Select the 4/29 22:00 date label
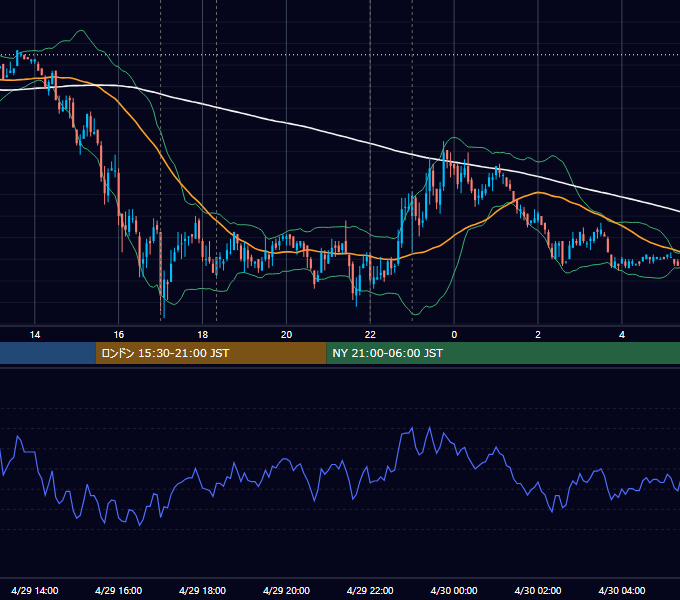The width and height of the screenshot is (680, 600). click(x=370, y=590)
